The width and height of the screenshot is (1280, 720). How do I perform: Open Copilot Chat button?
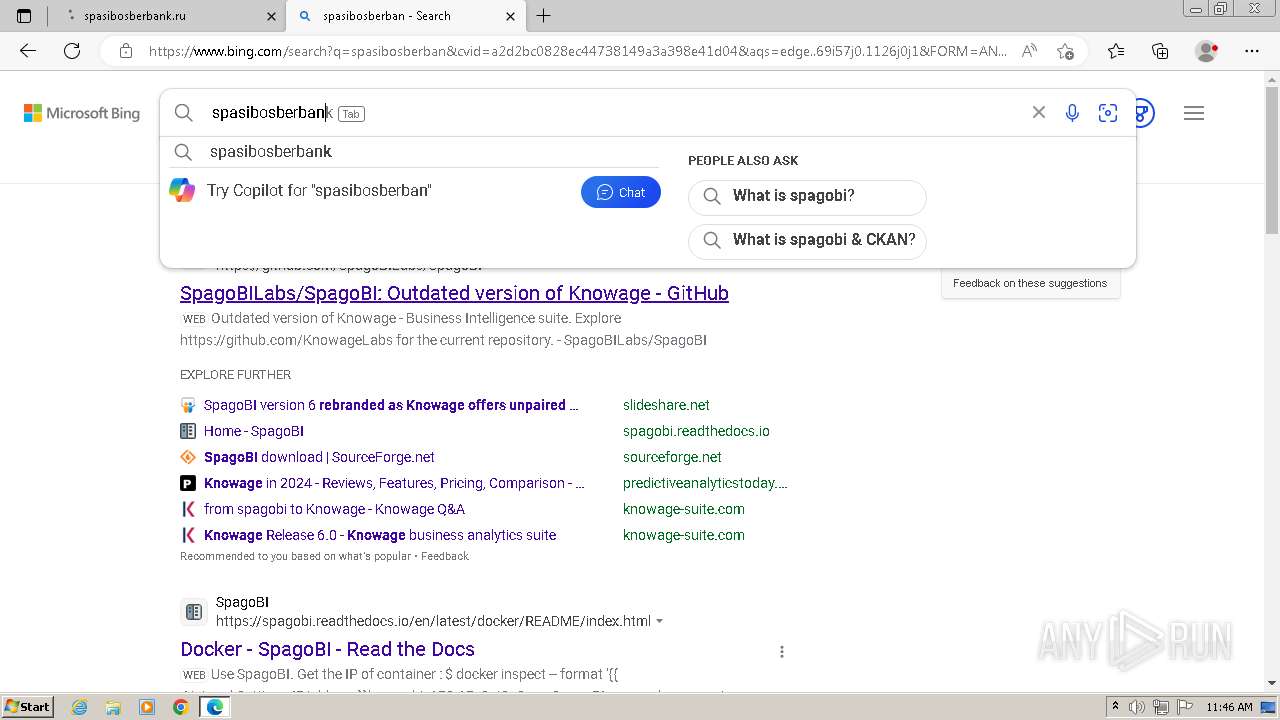[621, 192]
